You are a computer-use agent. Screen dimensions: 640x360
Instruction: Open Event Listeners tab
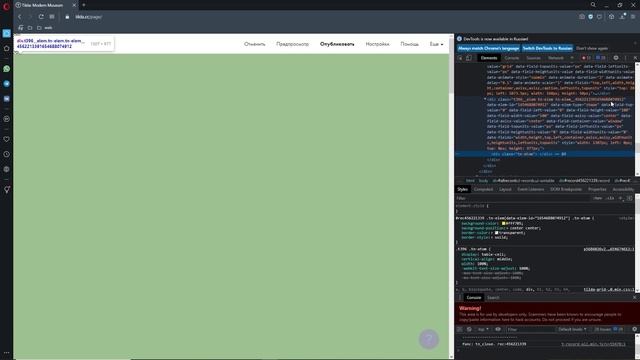[x=531, y=189]
